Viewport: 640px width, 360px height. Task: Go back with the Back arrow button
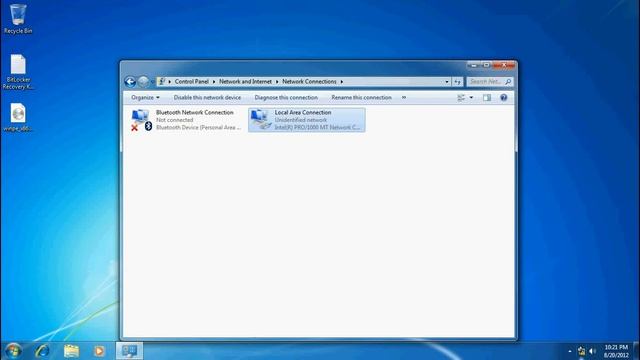(130, 82)
